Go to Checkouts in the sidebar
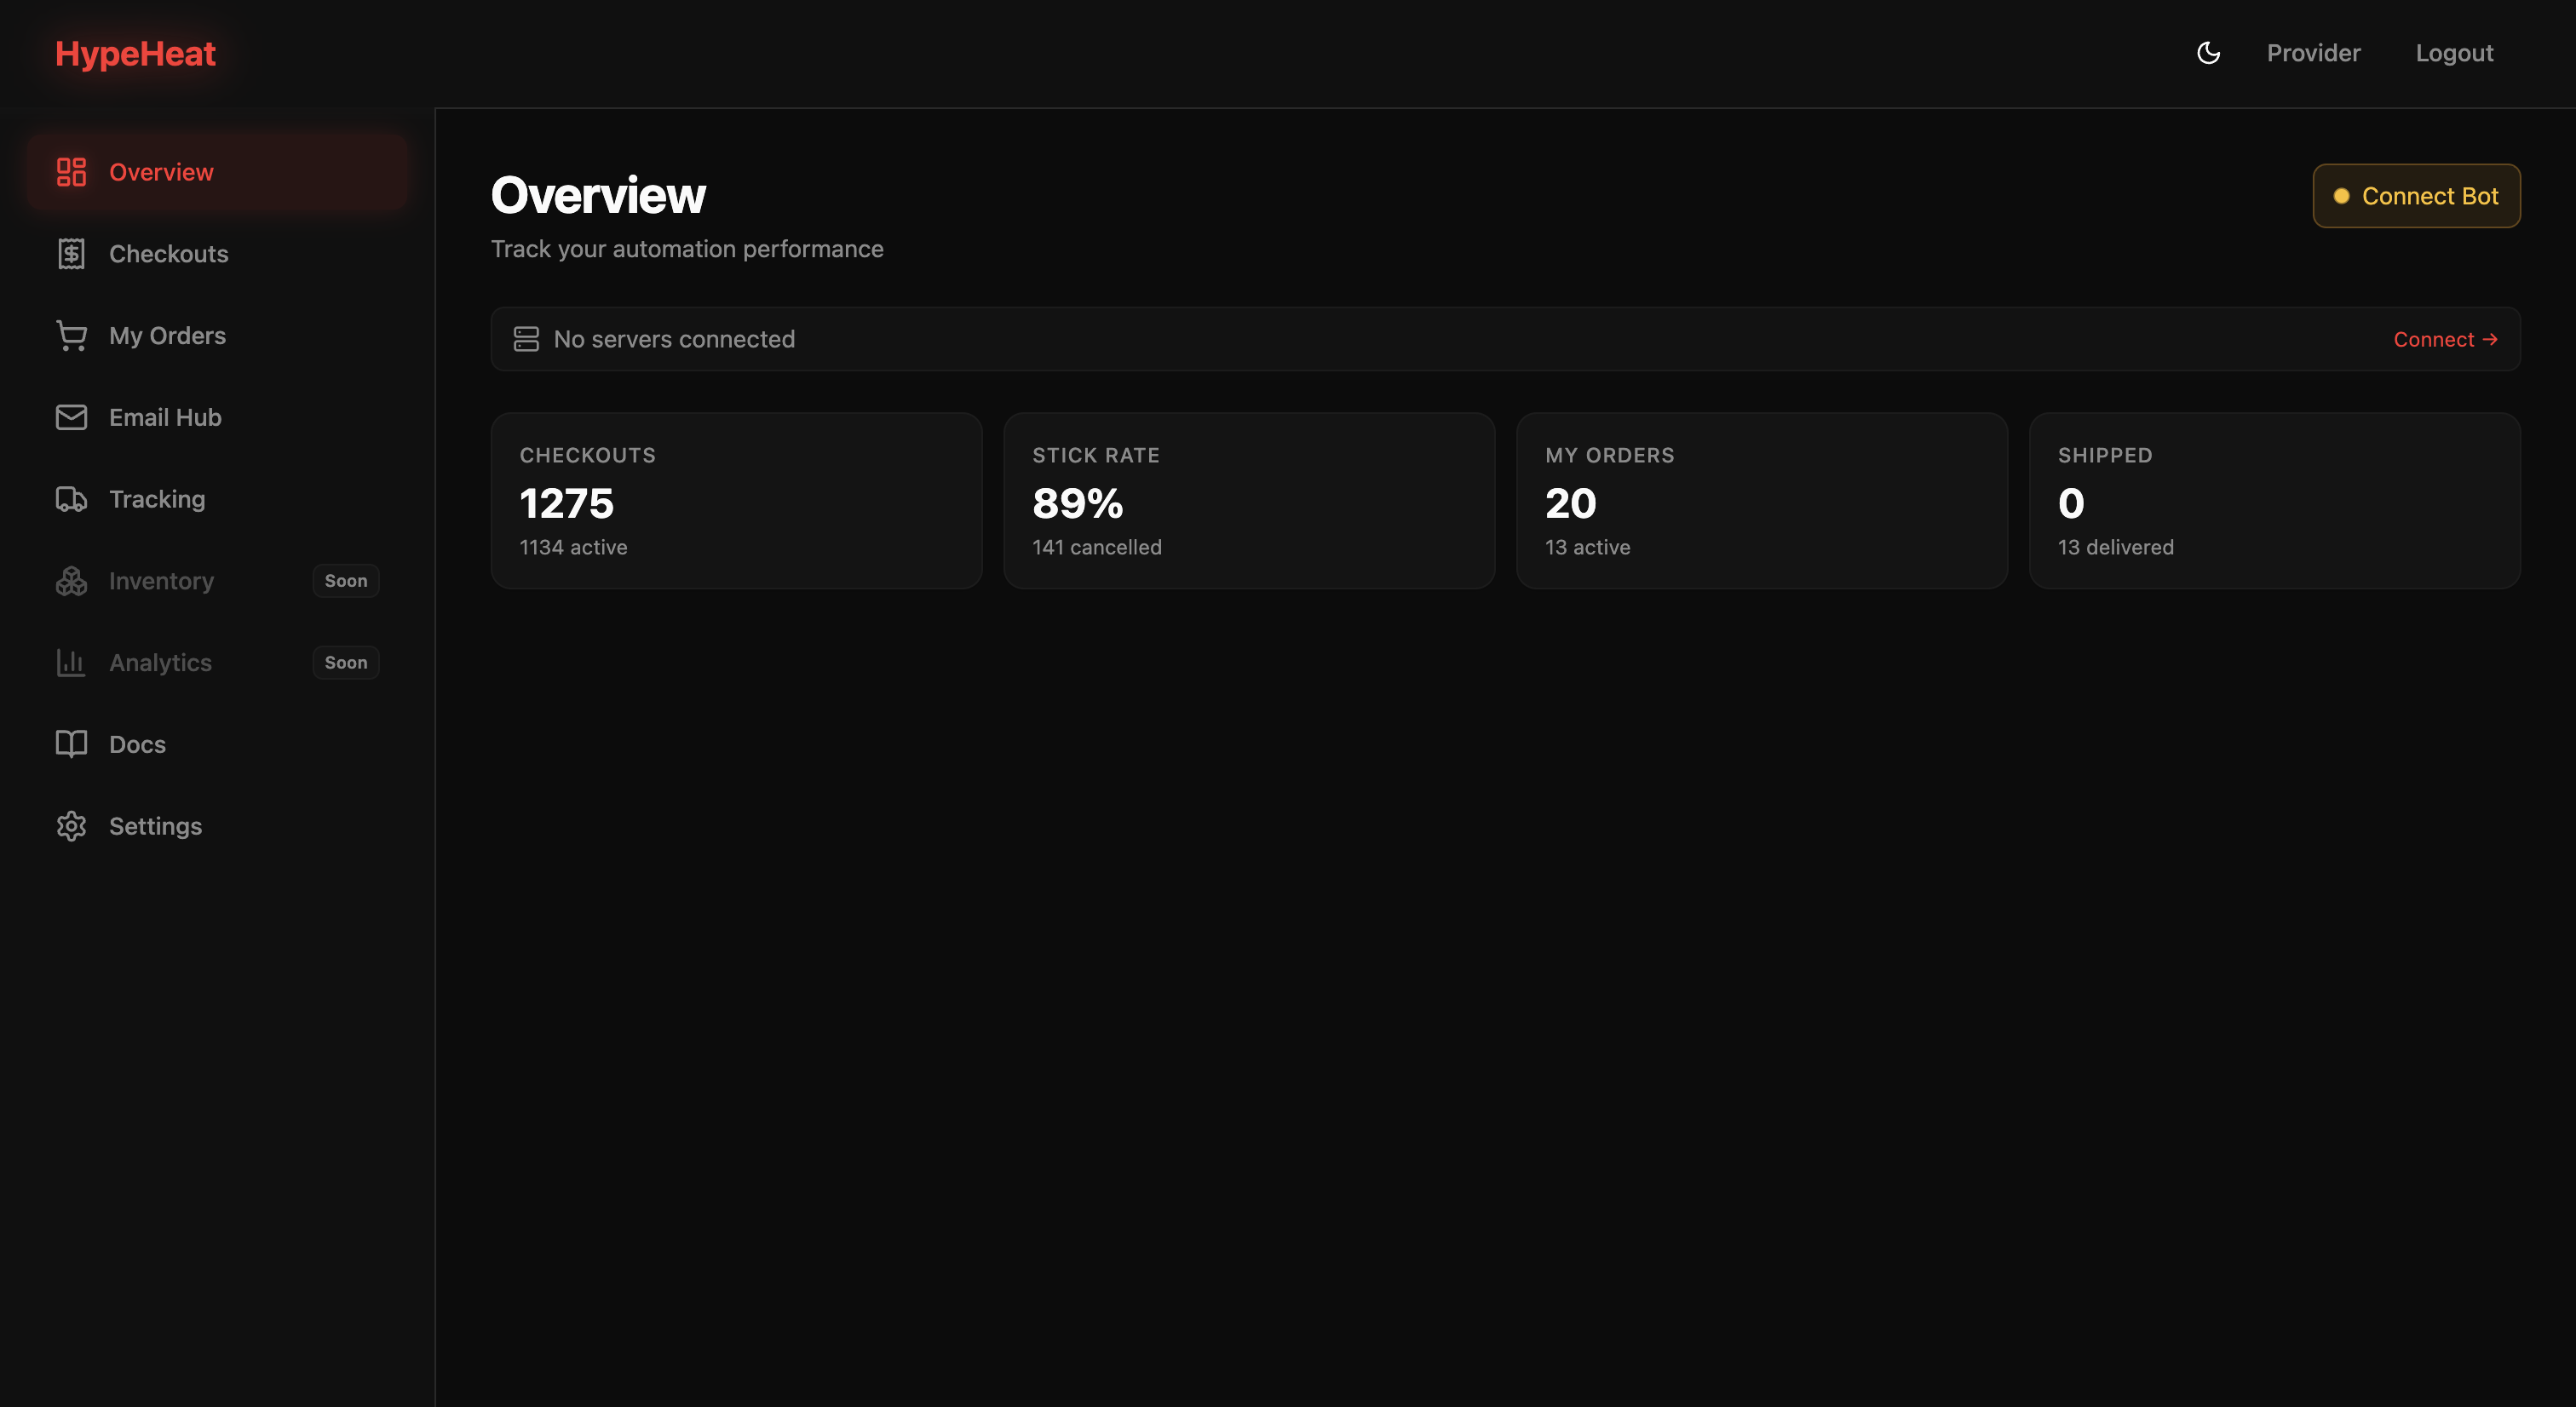This screenshot has height=1407, width=2576. point(217,254)
